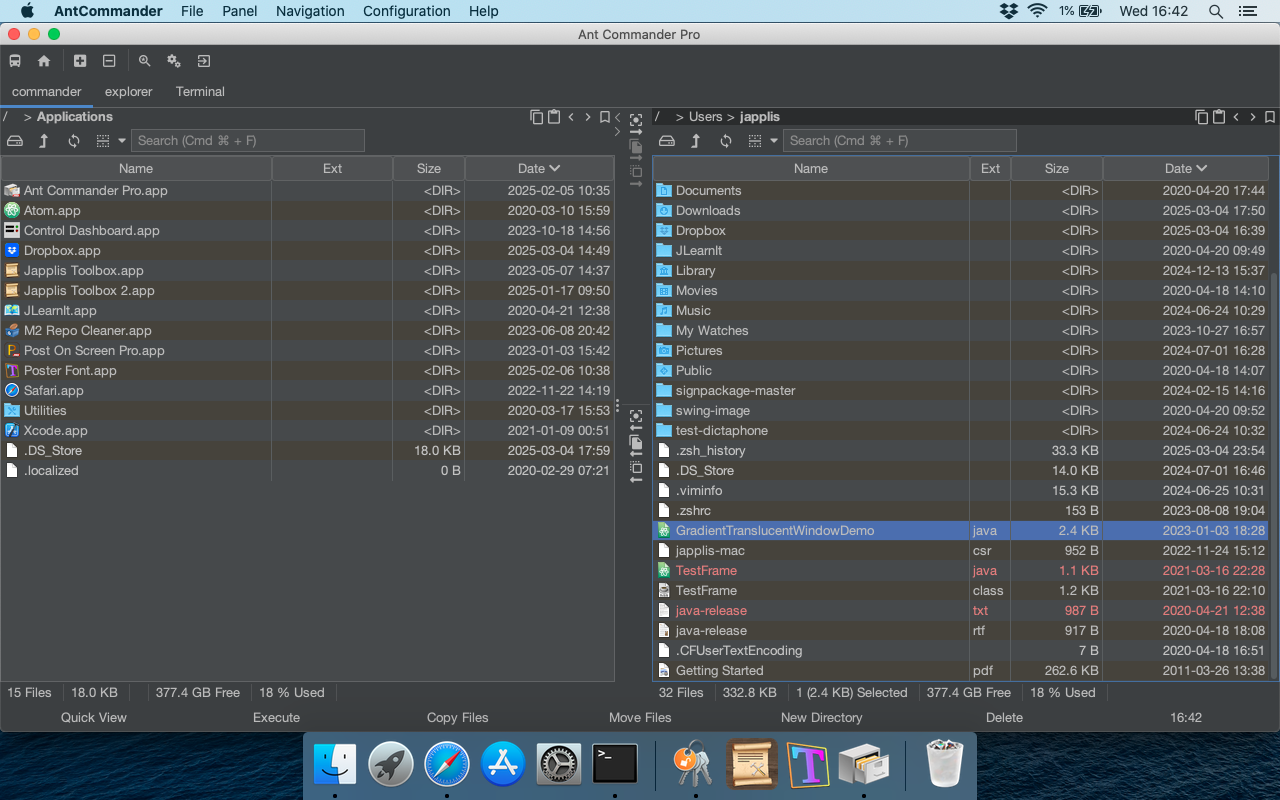The image size is (1280, 800).
Task: Switch to the Terminal tab
Action: point(200,92)
